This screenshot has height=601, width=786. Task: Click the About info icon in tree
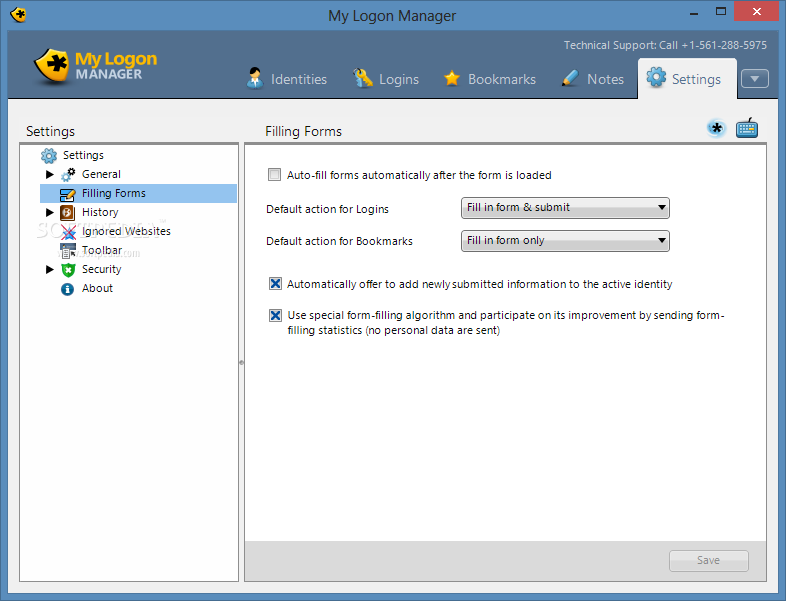pyautogui.click(x=67, y=289)
